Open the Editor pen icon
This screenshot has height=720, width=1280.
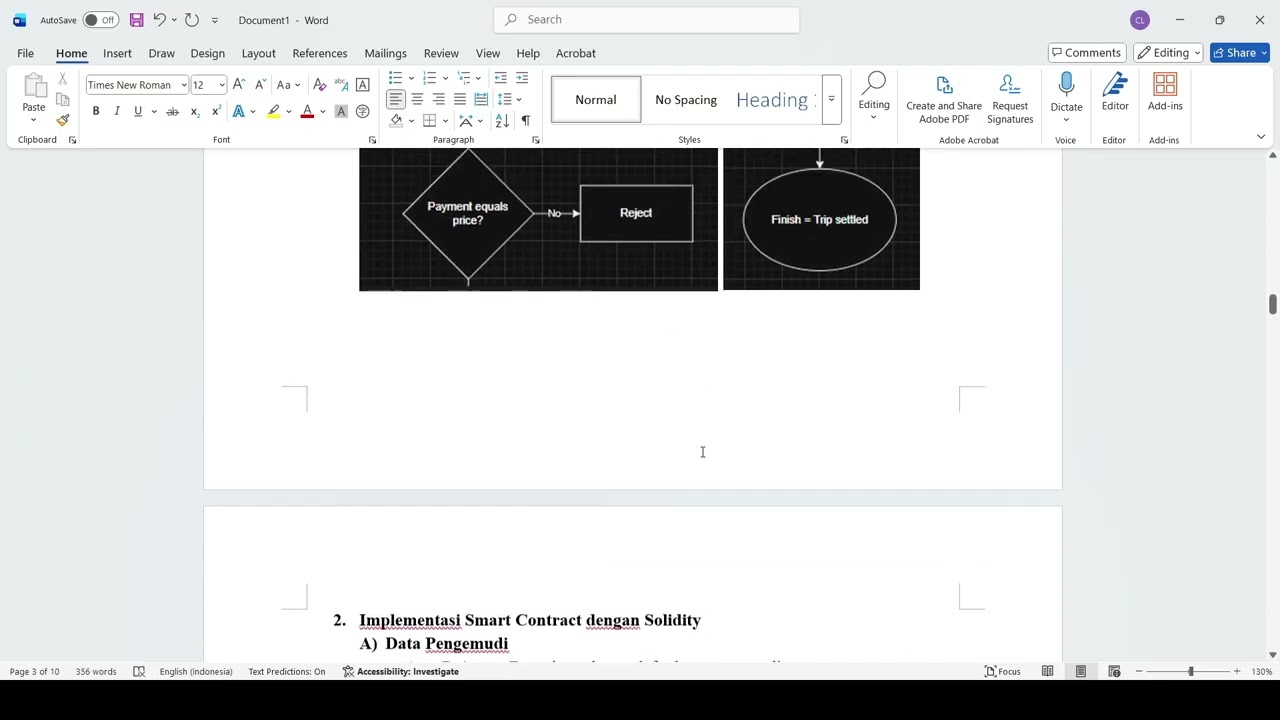pos(1115,85)
